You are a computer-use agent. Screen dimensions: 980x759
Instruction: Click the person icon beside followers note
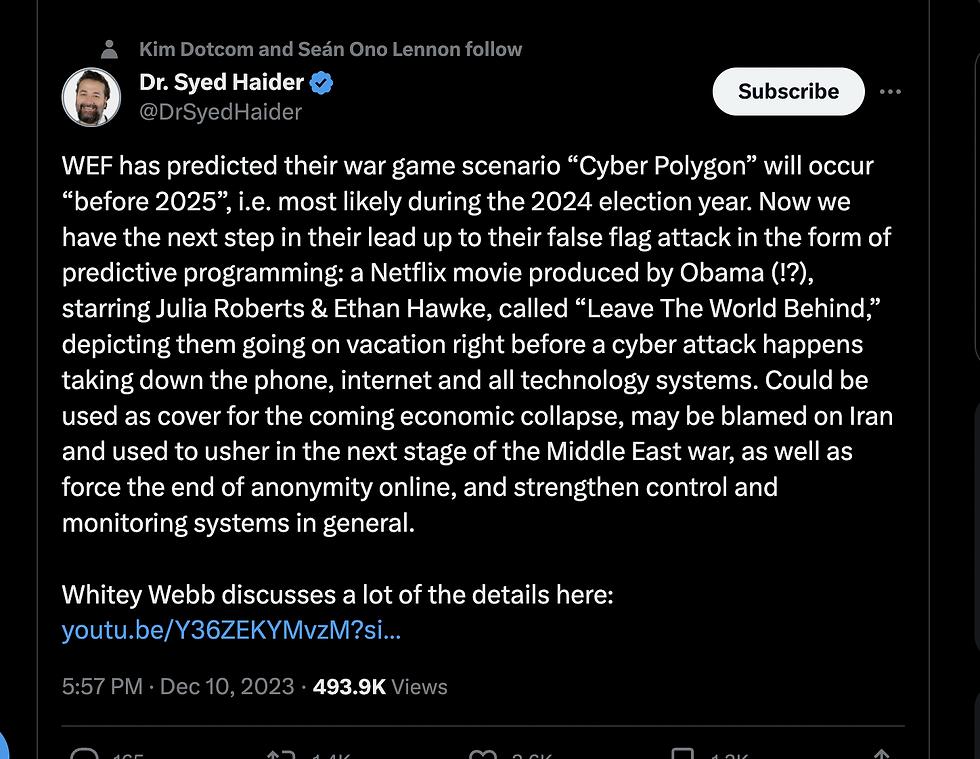tap(111, 49)
